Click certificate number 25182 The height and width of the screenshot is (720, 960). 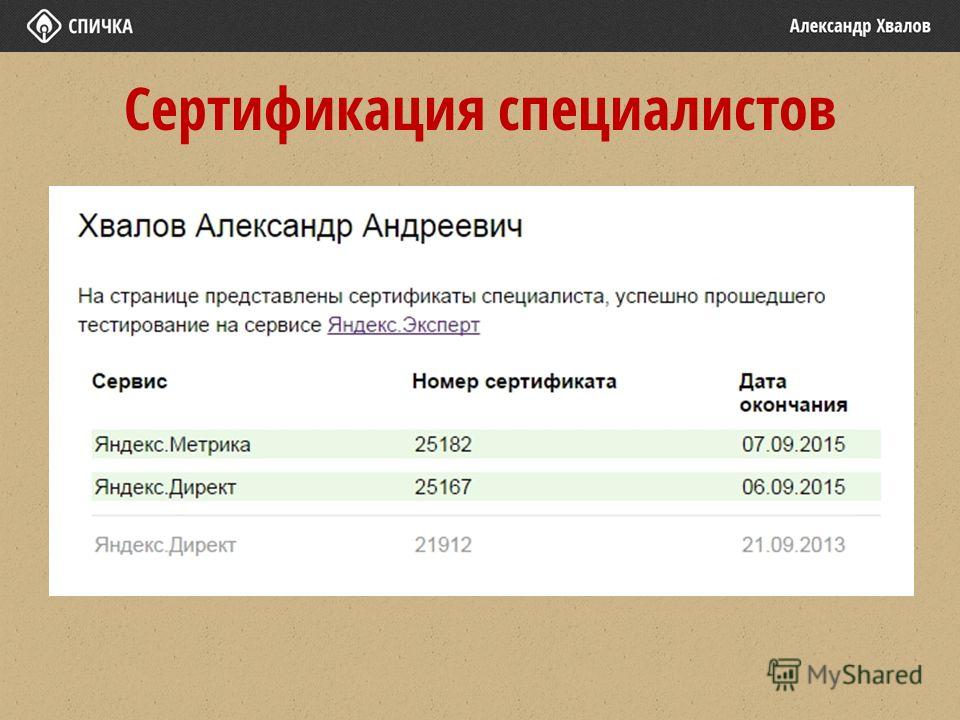point(443,444)
